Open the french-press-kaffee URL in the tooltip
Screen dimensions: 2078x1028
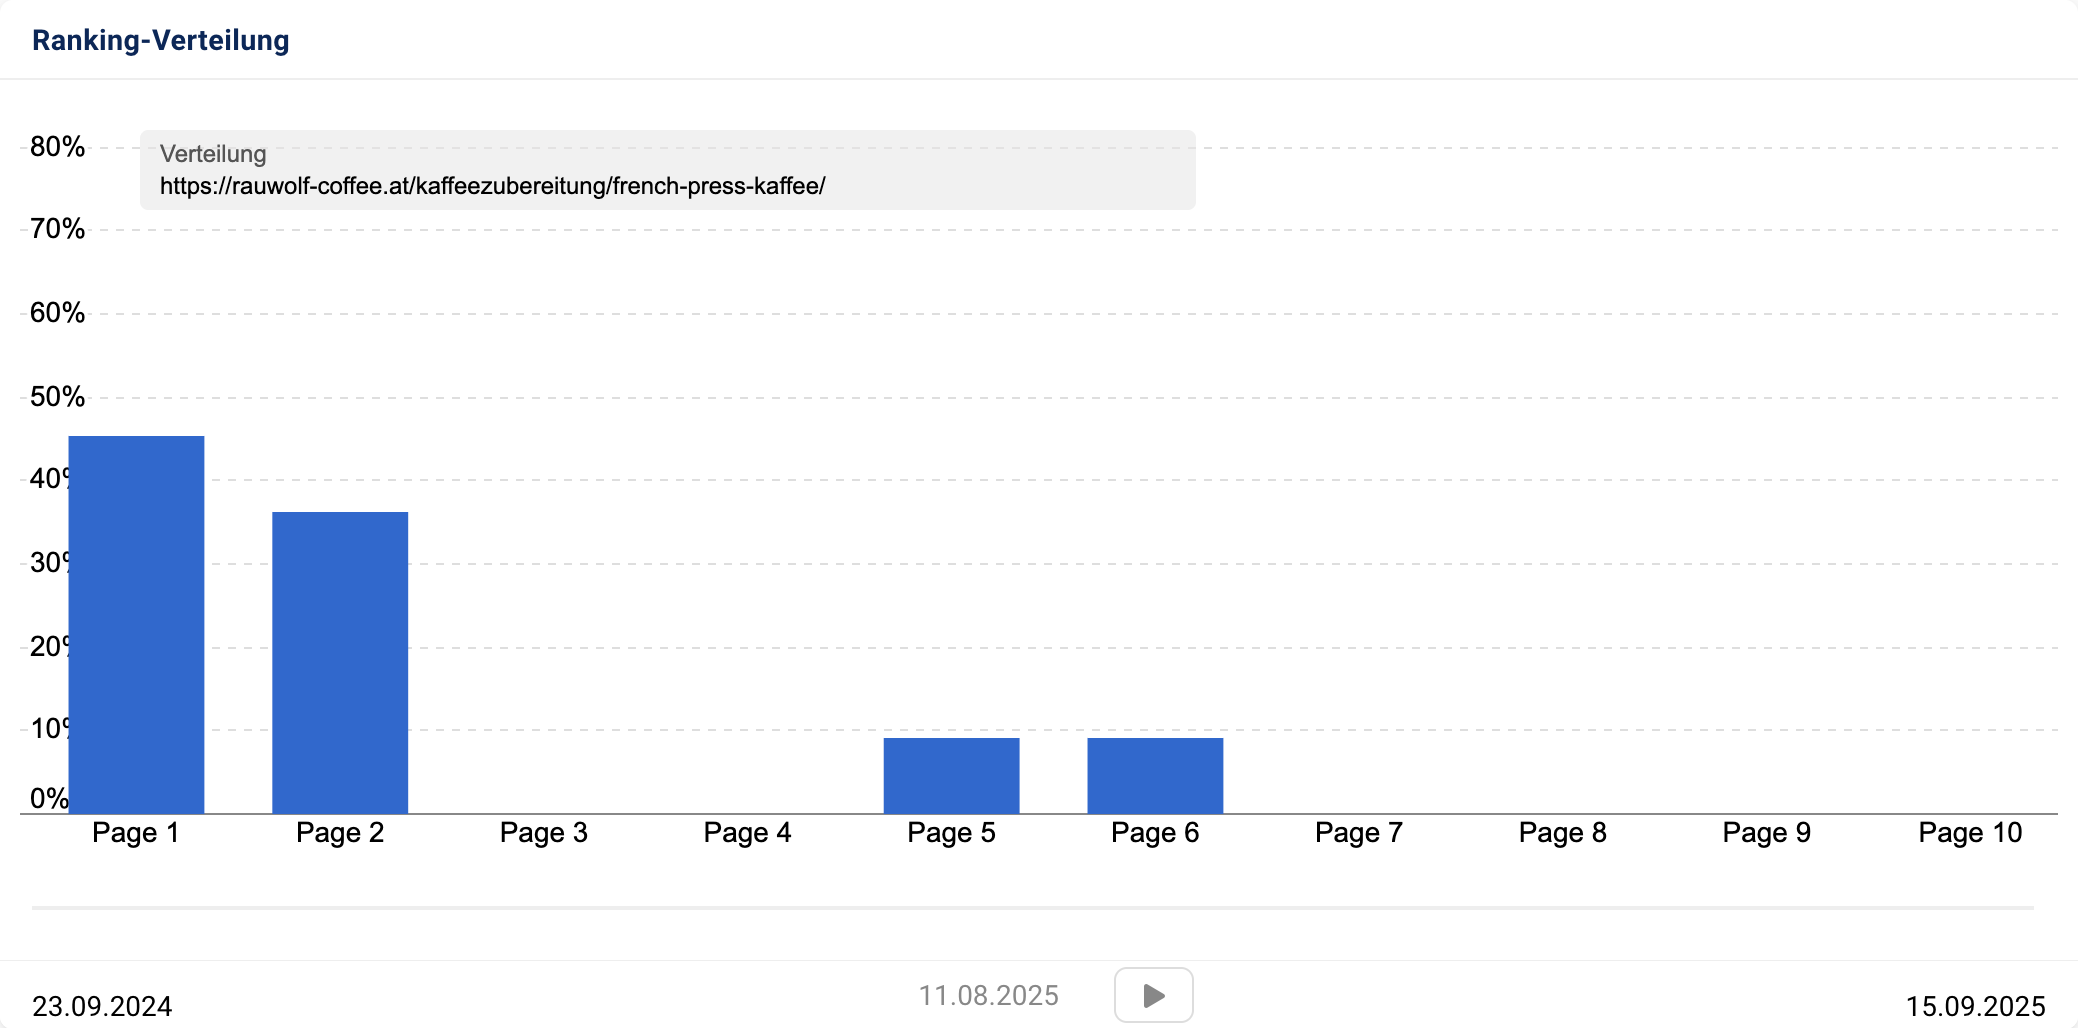490,185
